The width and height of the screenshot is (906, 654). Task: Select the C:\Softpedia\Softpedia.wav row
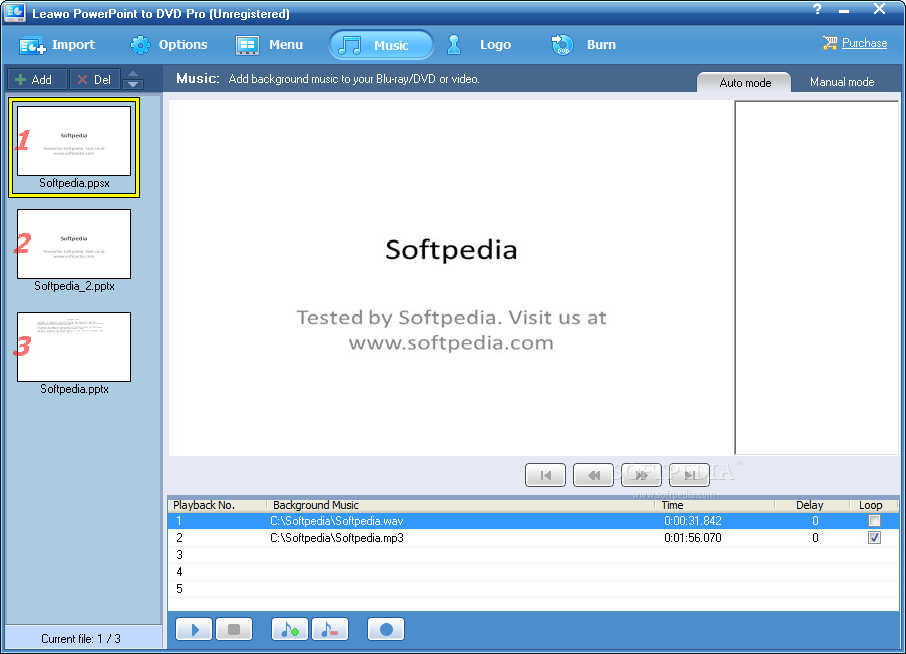pyautogui.click(x=533, y=521)
